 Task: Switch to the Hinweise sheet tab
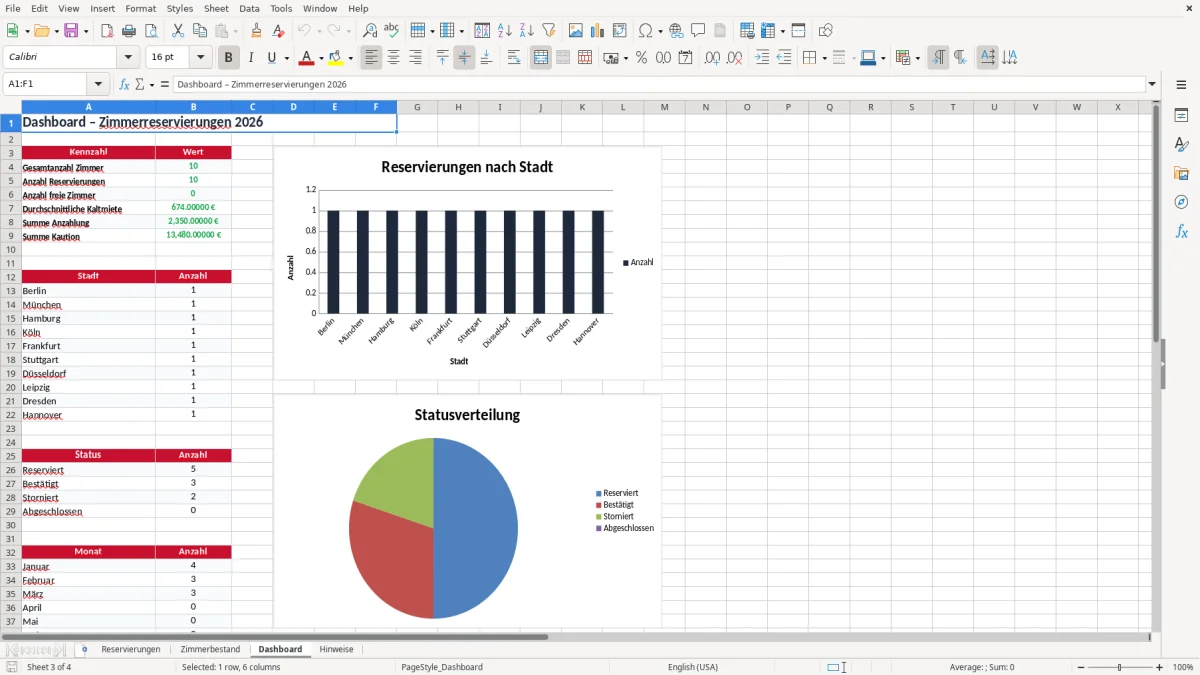coord(336,649)
